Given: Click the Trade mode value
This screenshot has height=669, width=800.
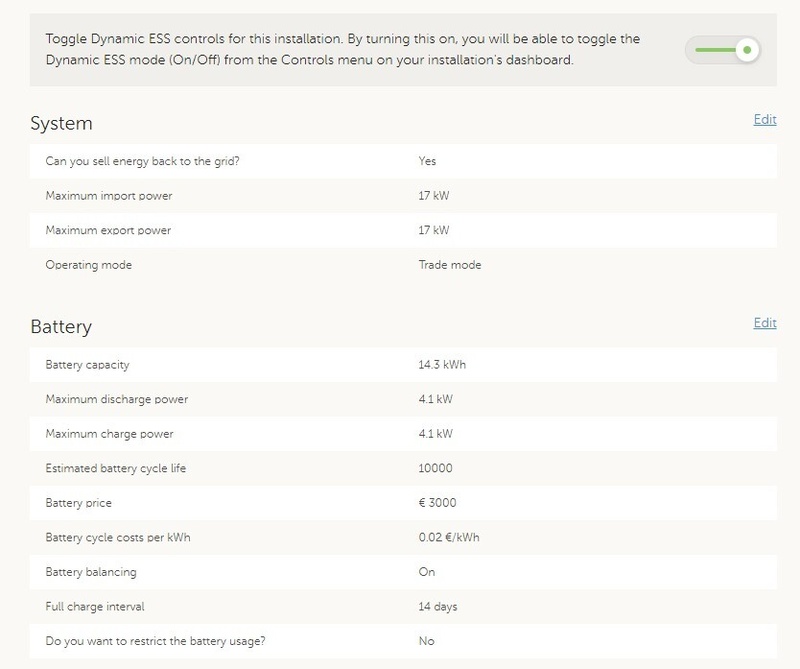Looking at the screenshot, I should [450, 266].
